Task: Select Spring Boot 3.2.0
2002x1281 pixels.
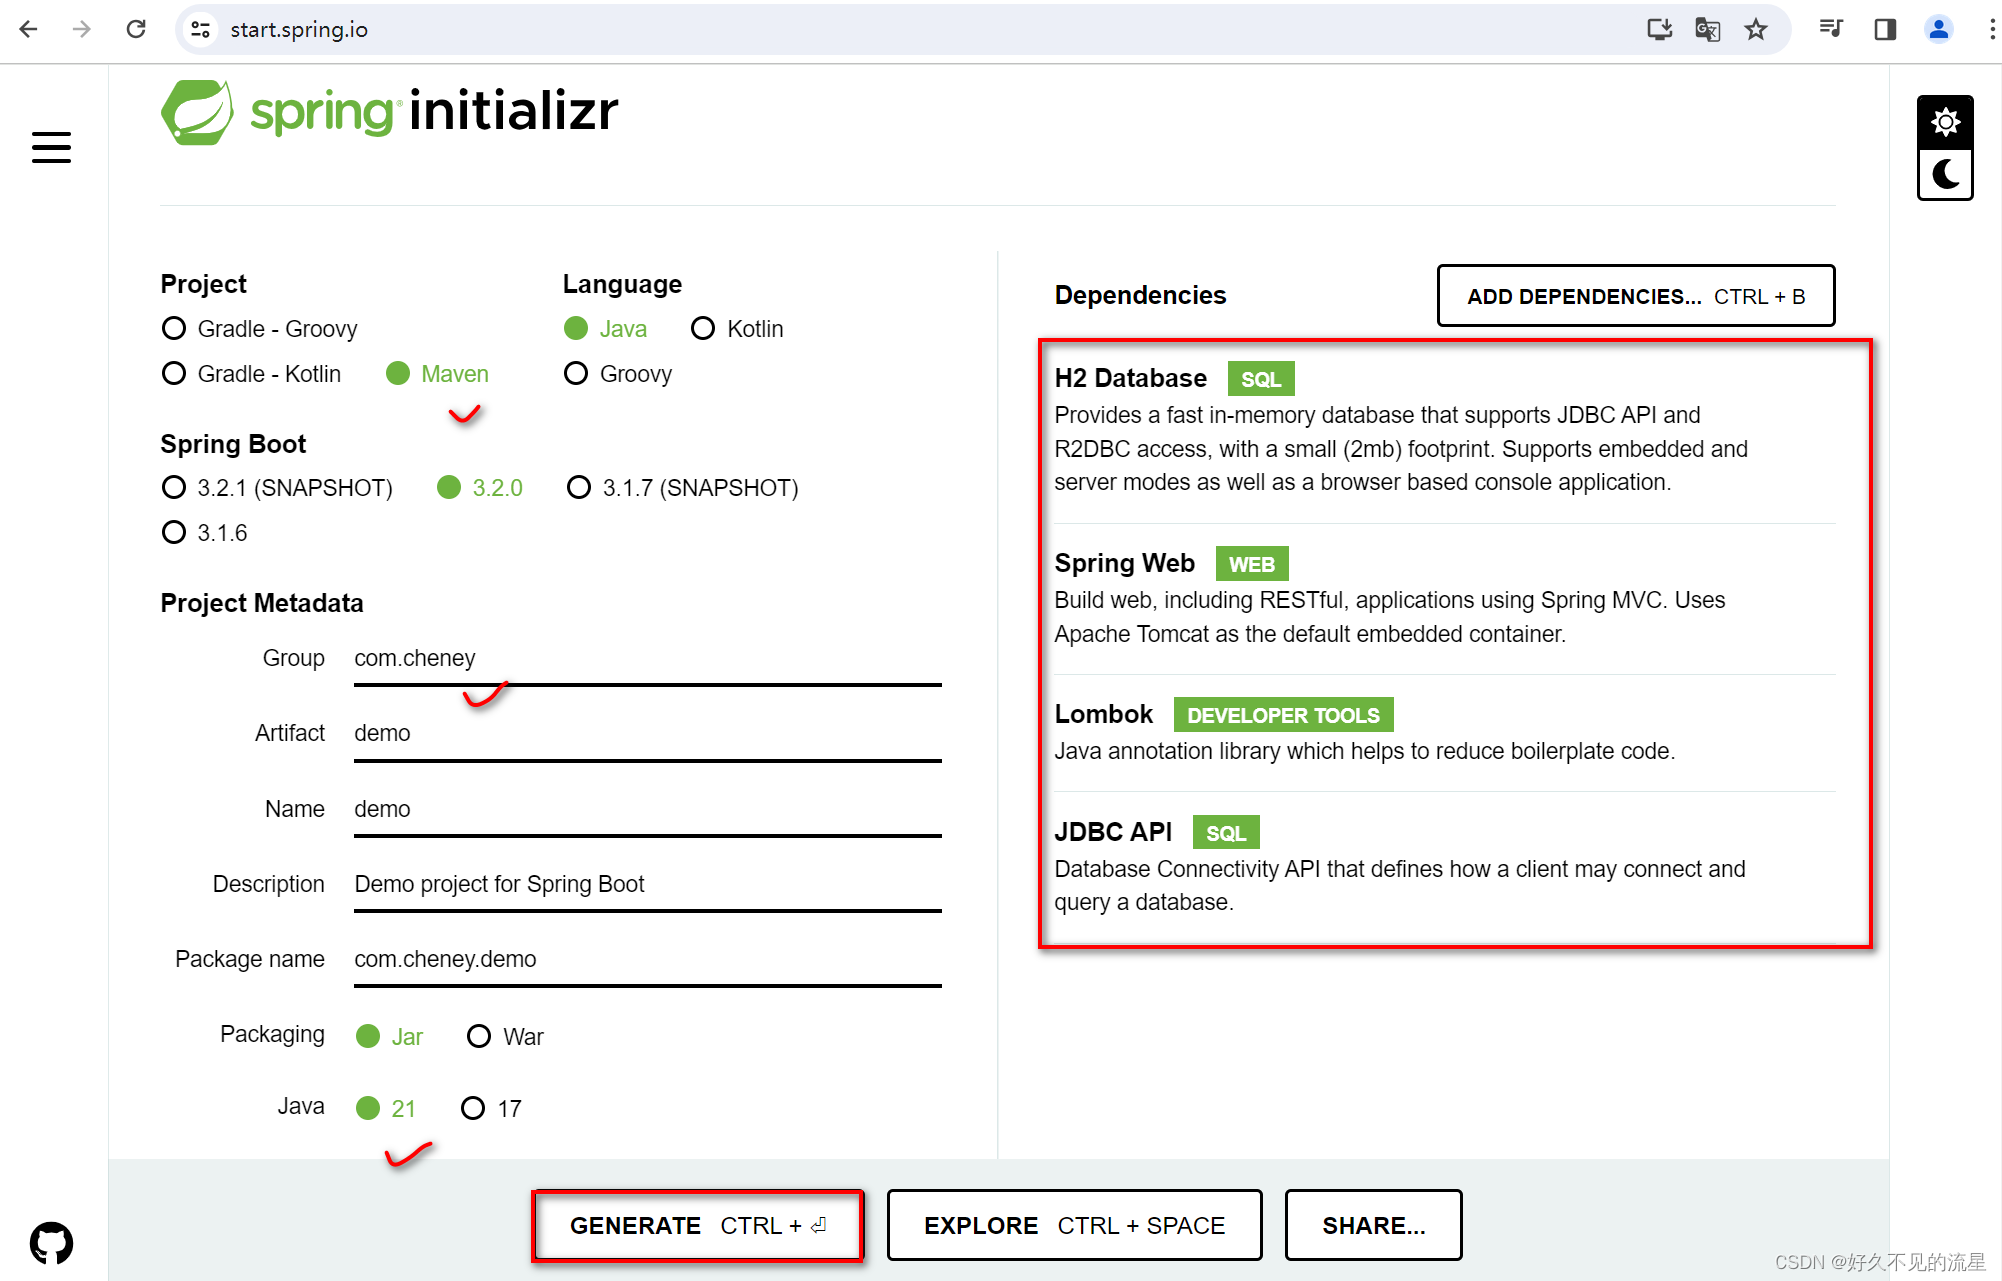Action: 480,488
